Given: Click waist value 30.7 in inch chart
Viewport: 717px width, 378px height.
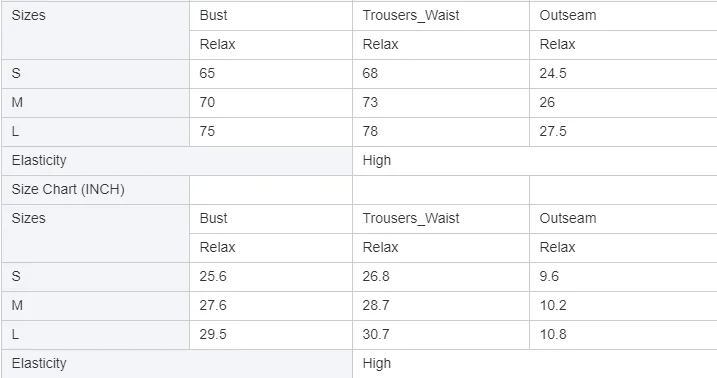Looking at the screenshot, I should 441,335.
